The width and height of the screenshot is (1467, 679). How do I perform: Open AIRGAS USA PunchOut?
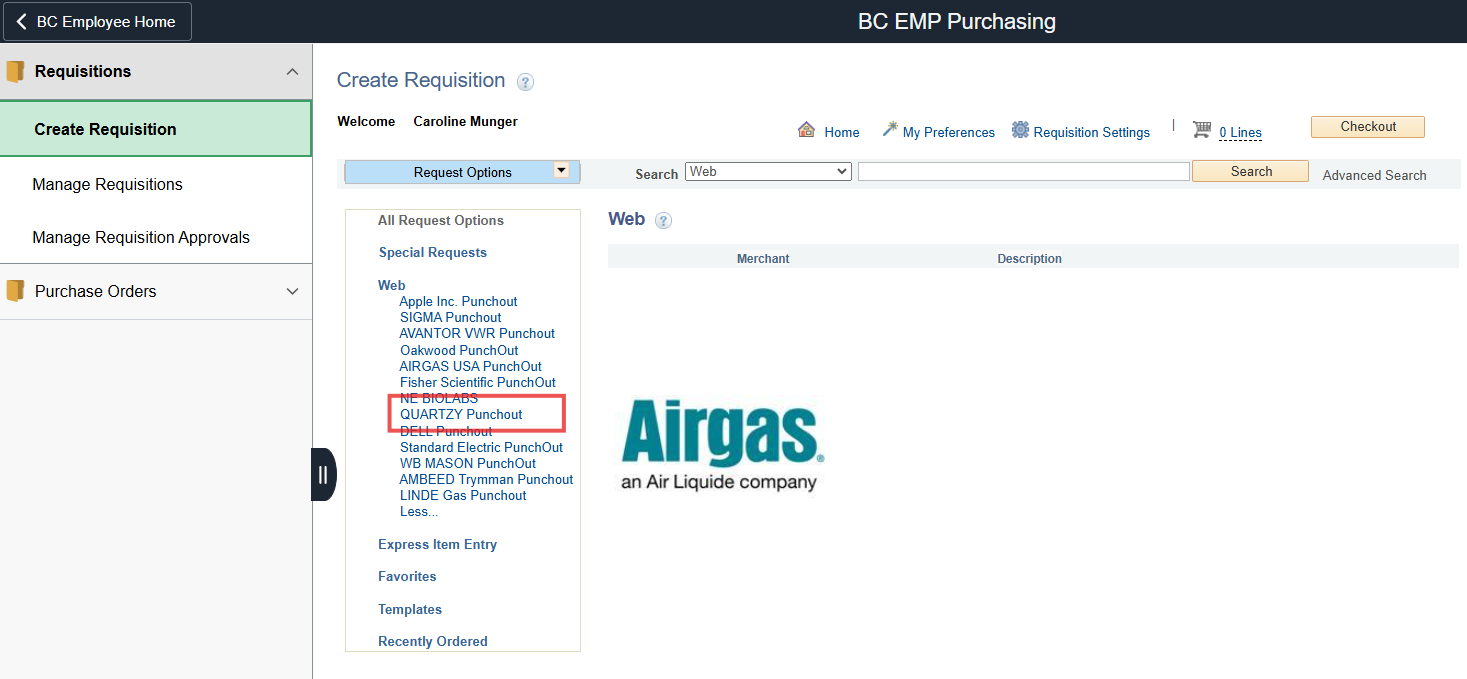point(470,366)
